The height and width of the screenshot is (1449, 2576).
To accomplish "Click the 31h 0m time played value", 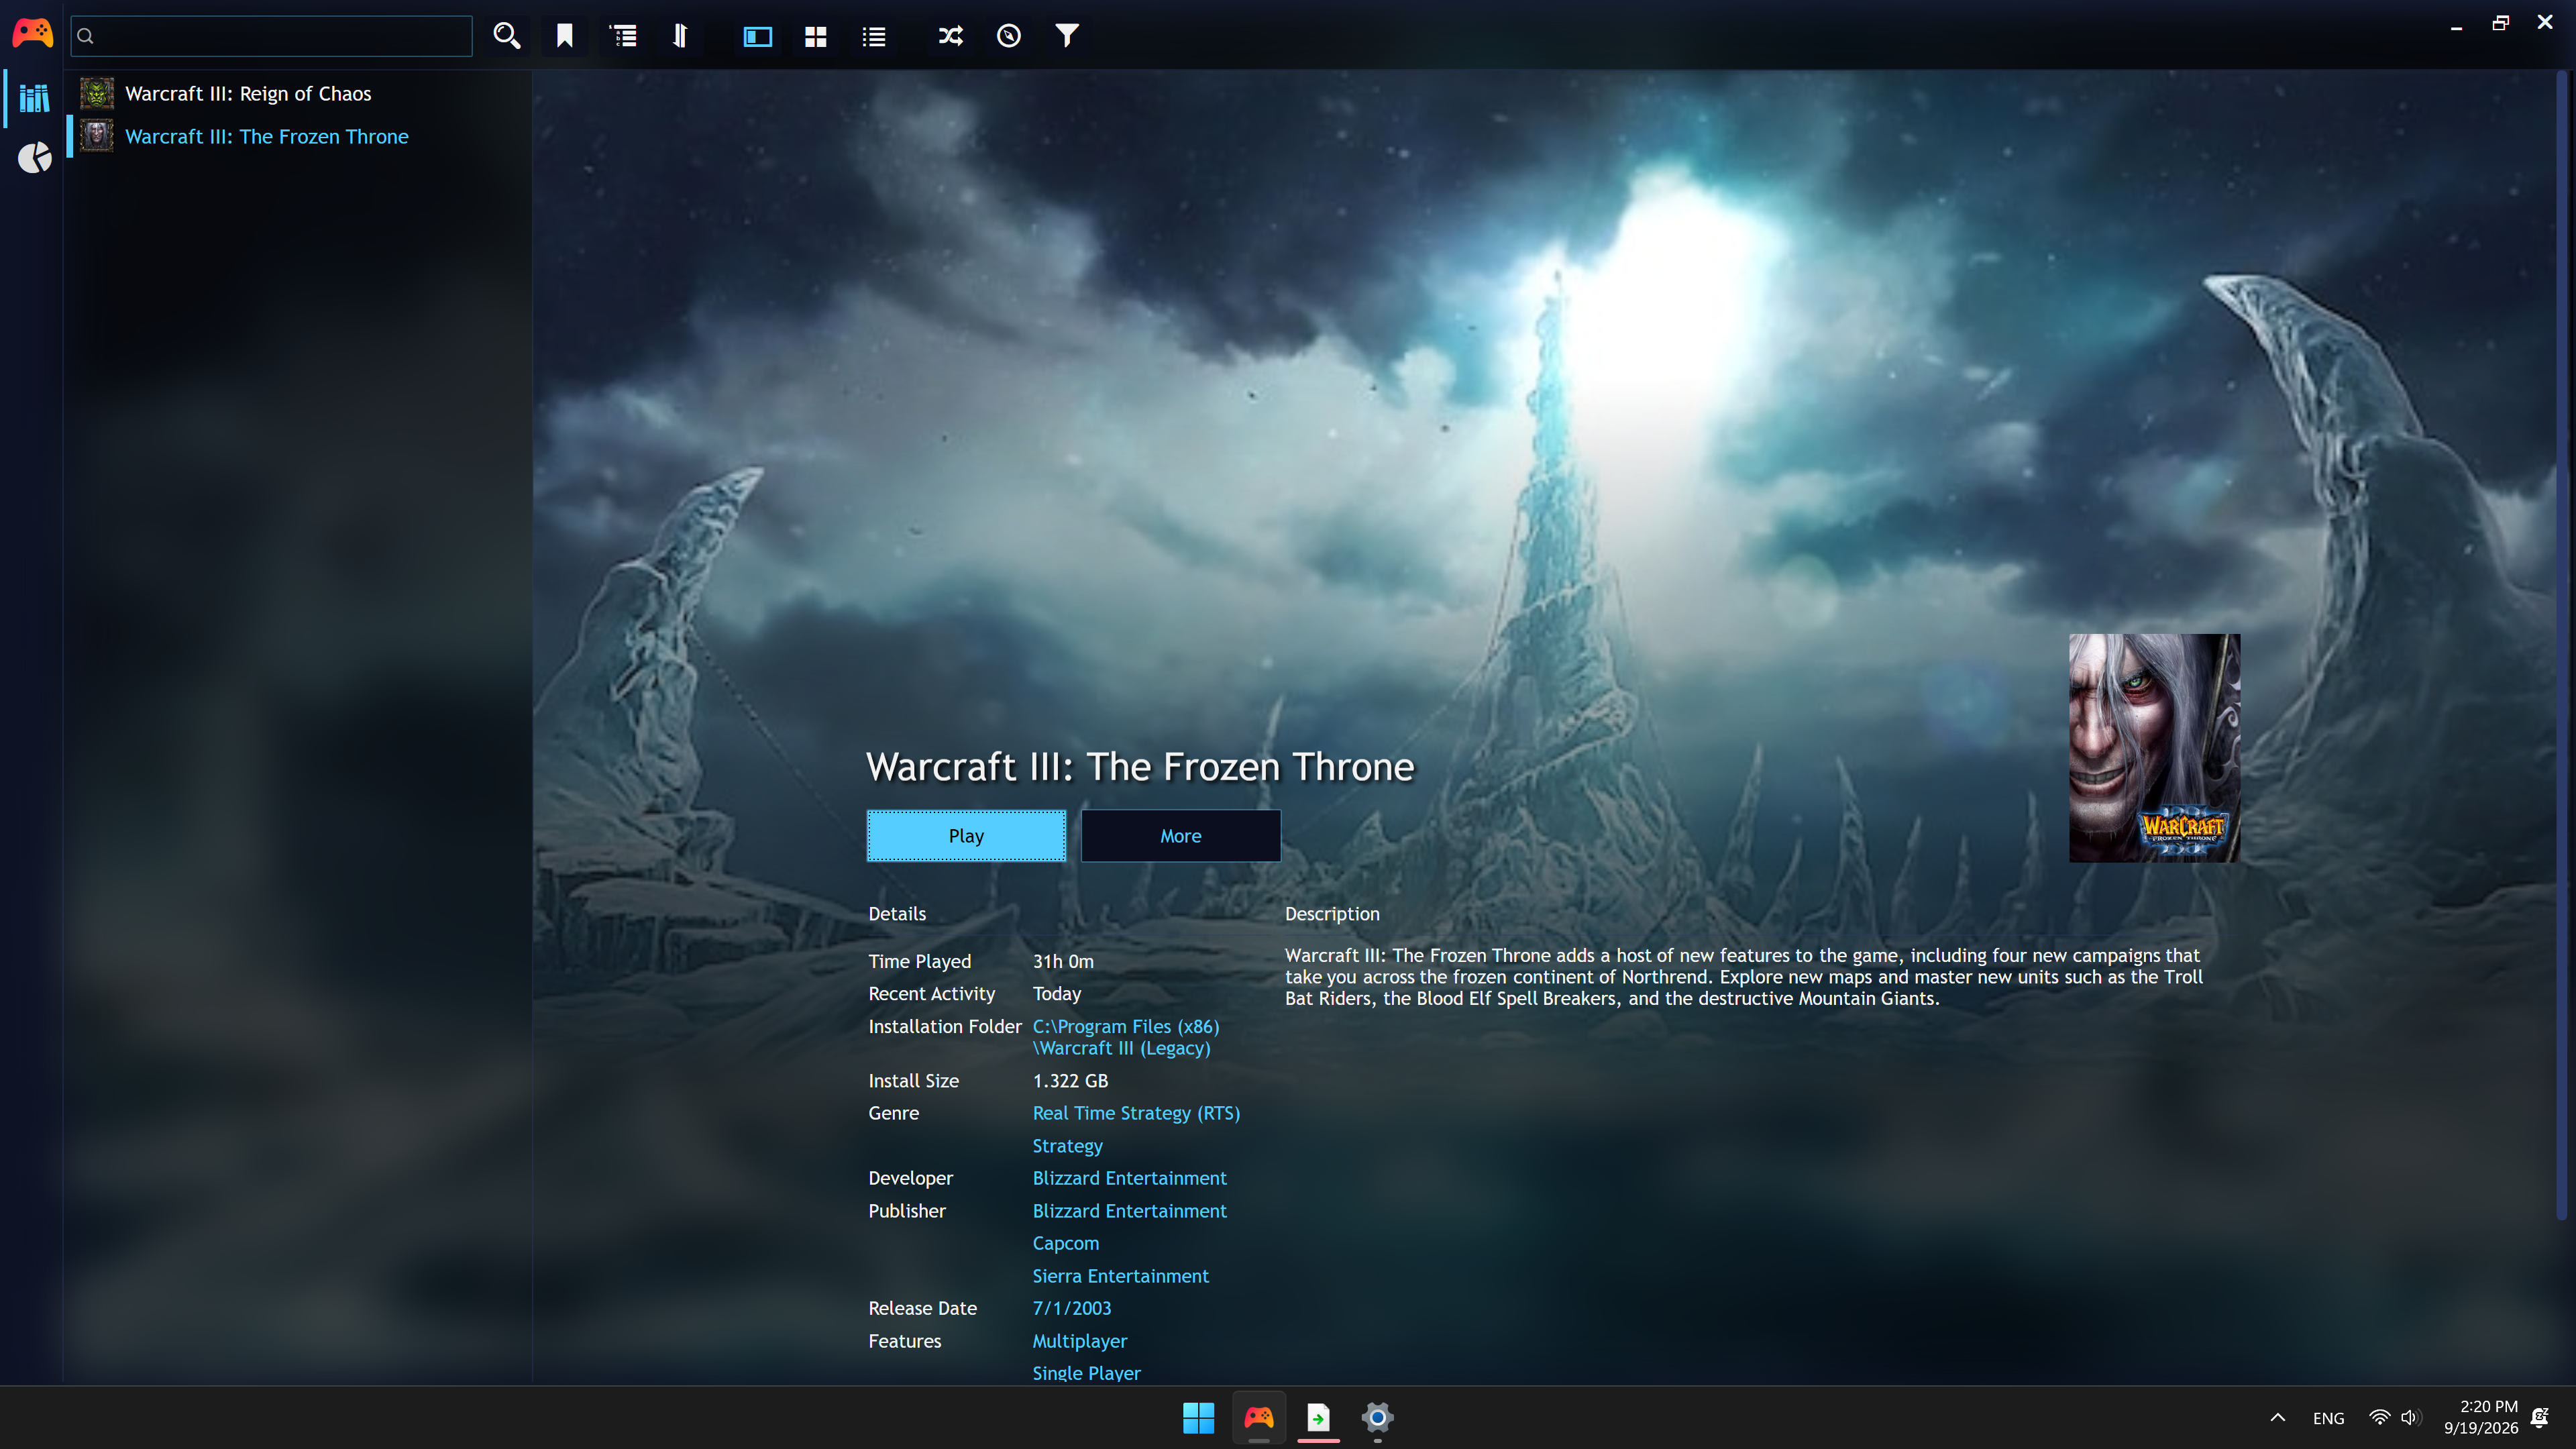I will [x=1063, y=961].
